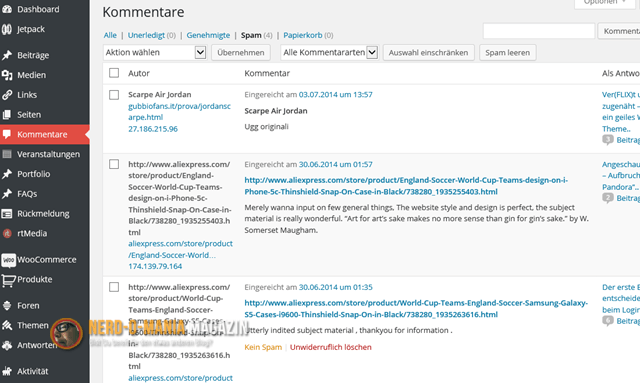Click the Ver(FLIX)t response post link
This screenshot has width=640, height=383.
pos(621,111)
